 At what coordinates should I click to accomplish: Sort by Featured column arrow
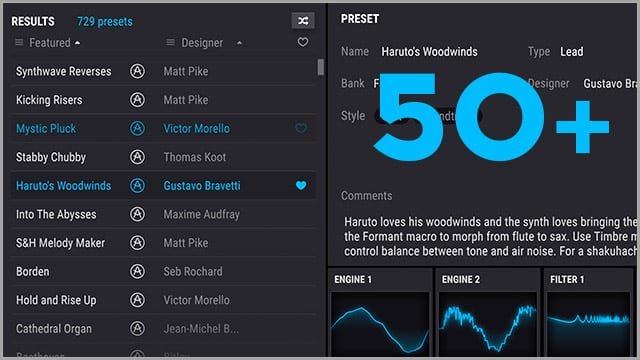(x=78, y=42)
